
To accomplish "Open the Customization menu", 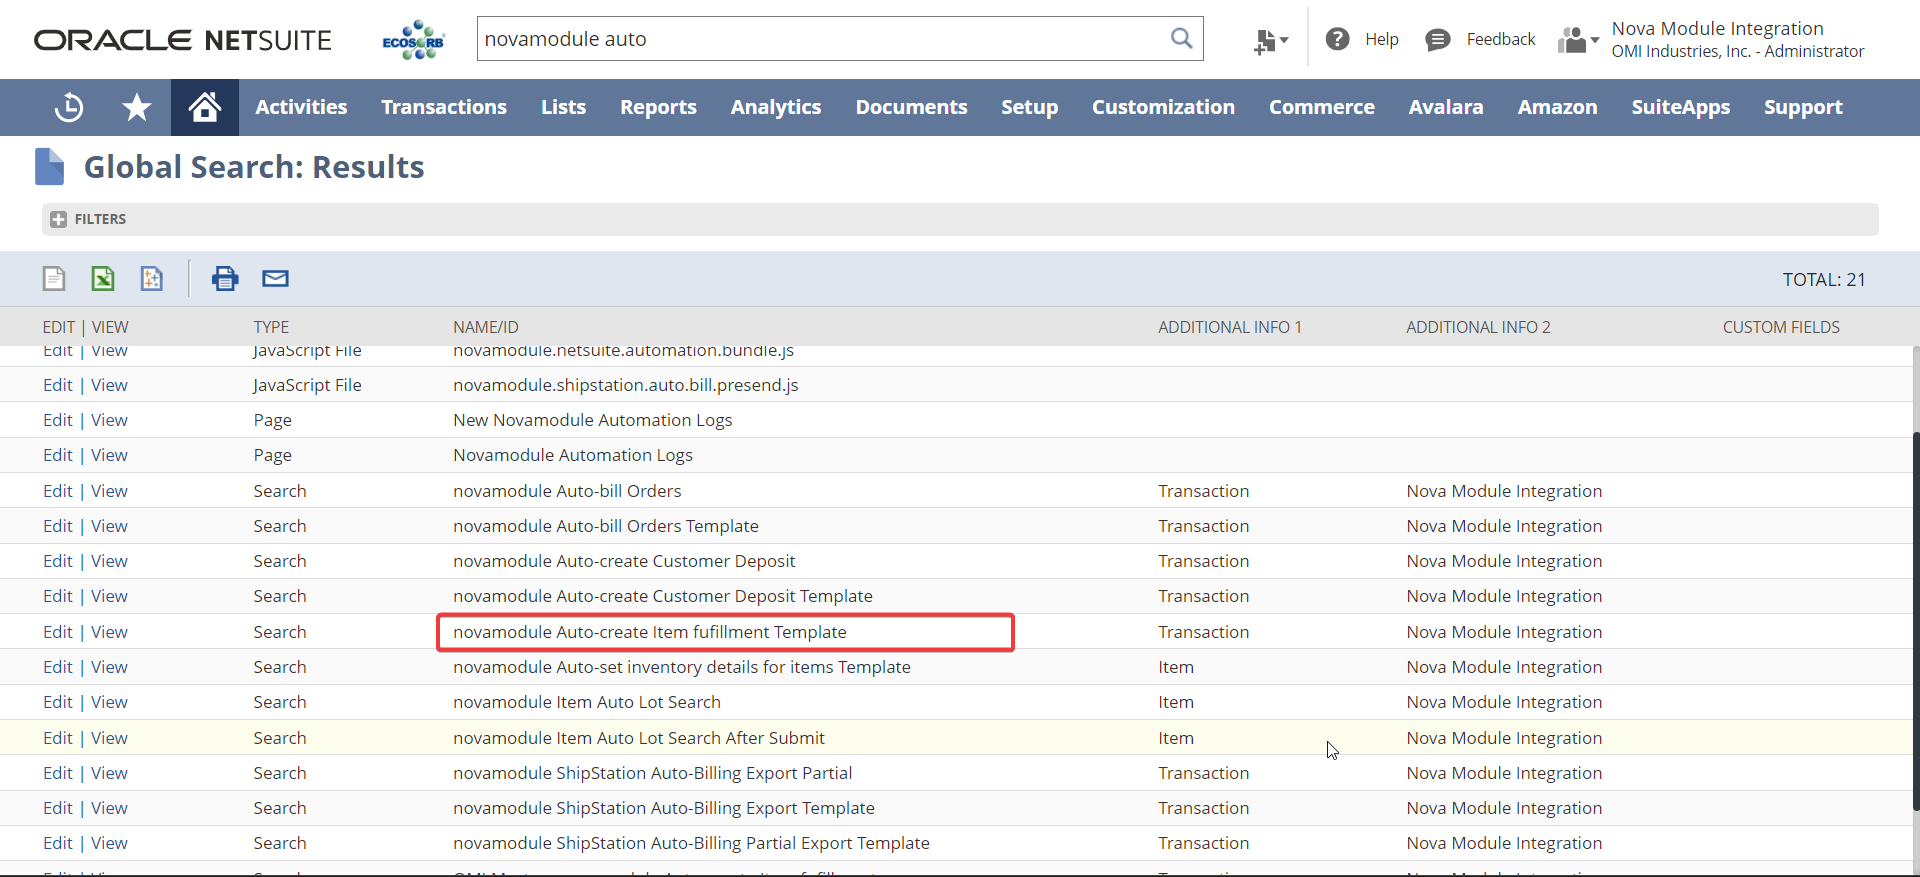I will [1163, 107].
